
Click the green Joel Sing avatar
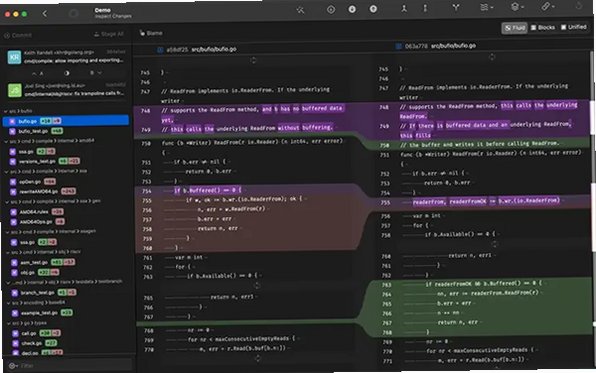tap(15, 90)
